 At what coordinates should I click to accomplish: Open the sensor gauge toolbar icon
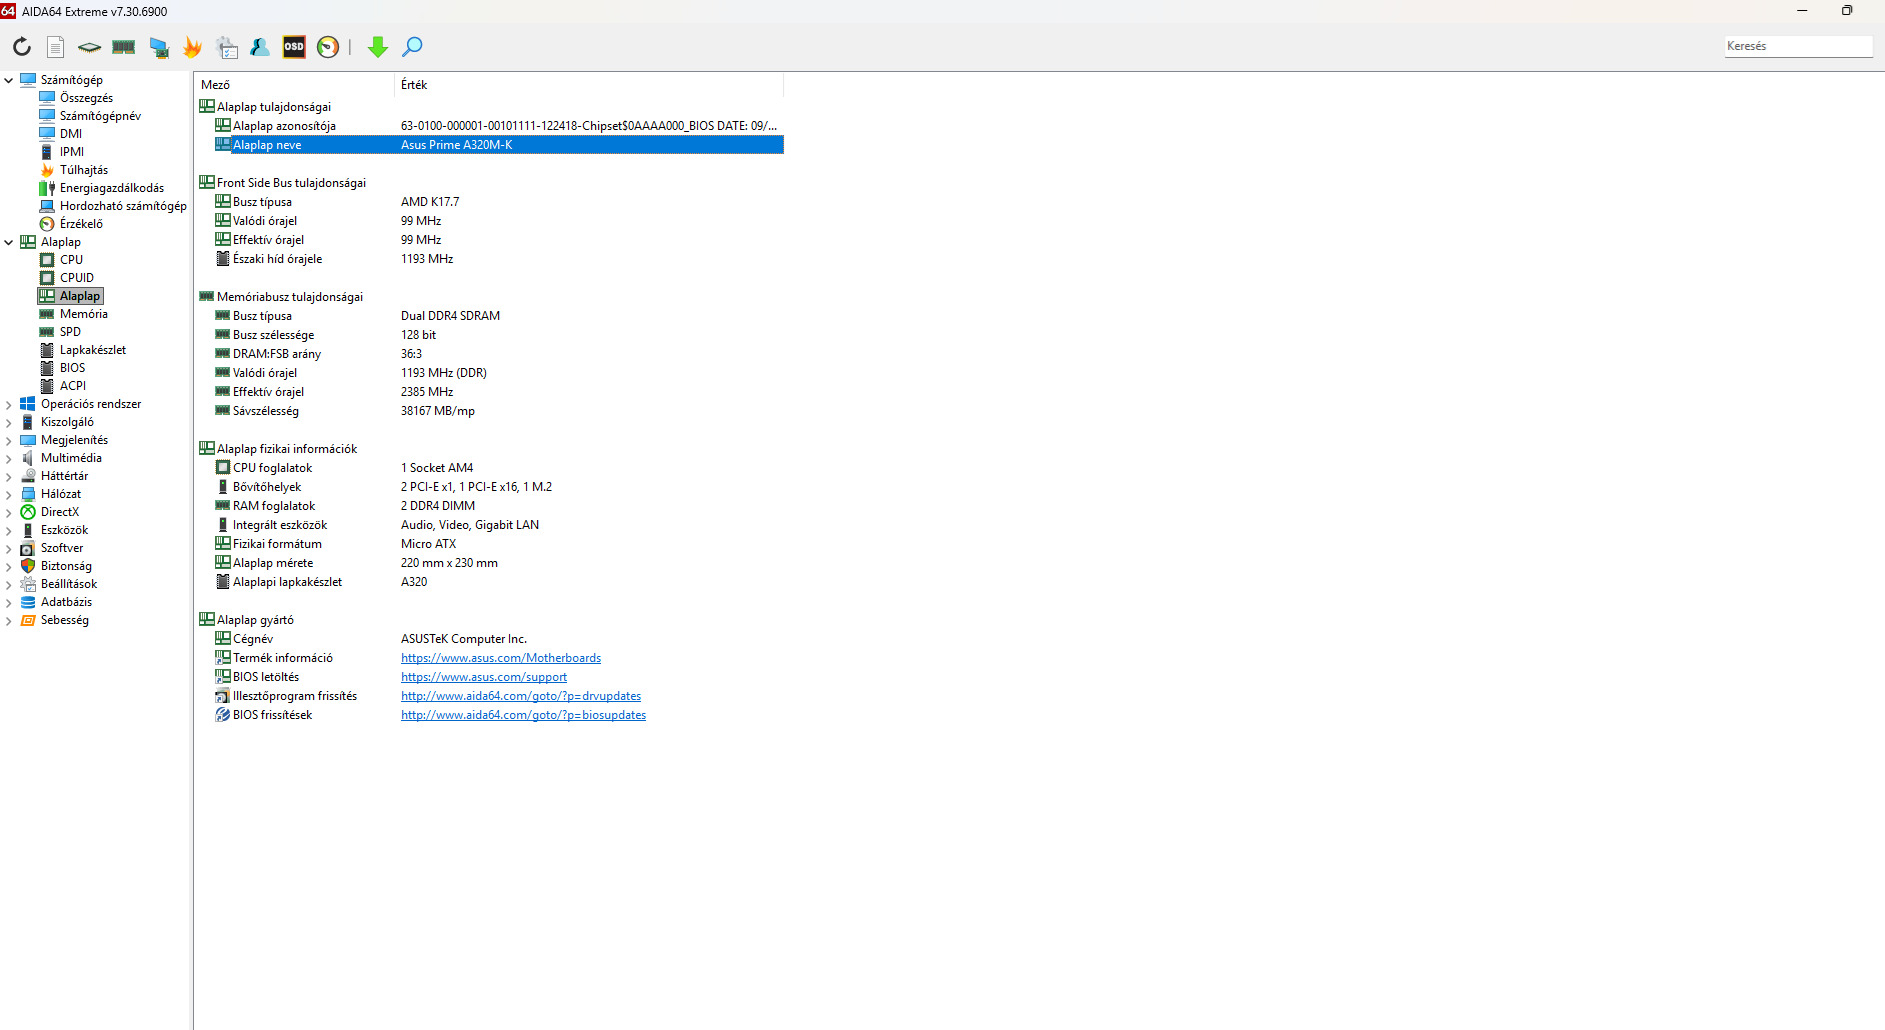pos(328,47)
